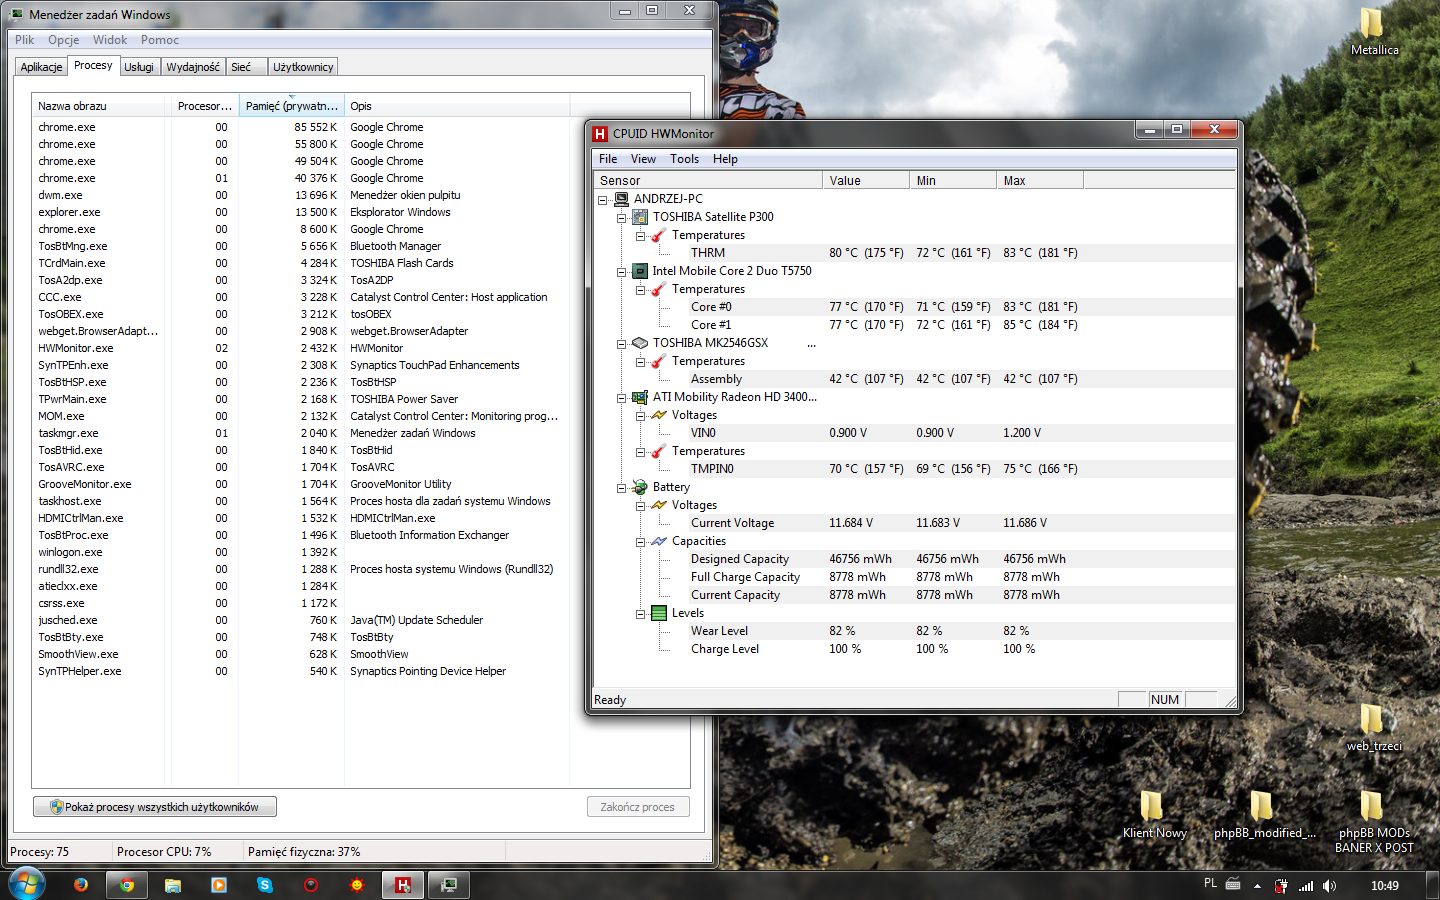1440x900 pixels.
Task: Switch to HWMonitor taskbar button
Action: click(403, 885)
